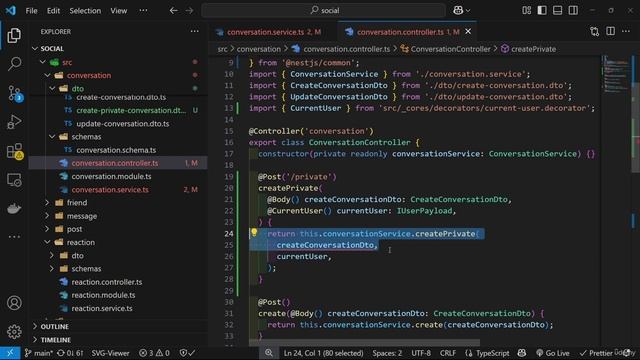Open the Remote Explorer view
Image resolution: width=640 pixels, height=360 pixels.
[14, 180]
